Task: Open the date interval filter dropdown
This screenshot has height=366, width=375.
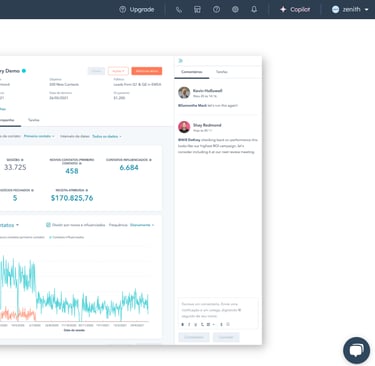Action: pyautogui.click(x=107, y=136)
